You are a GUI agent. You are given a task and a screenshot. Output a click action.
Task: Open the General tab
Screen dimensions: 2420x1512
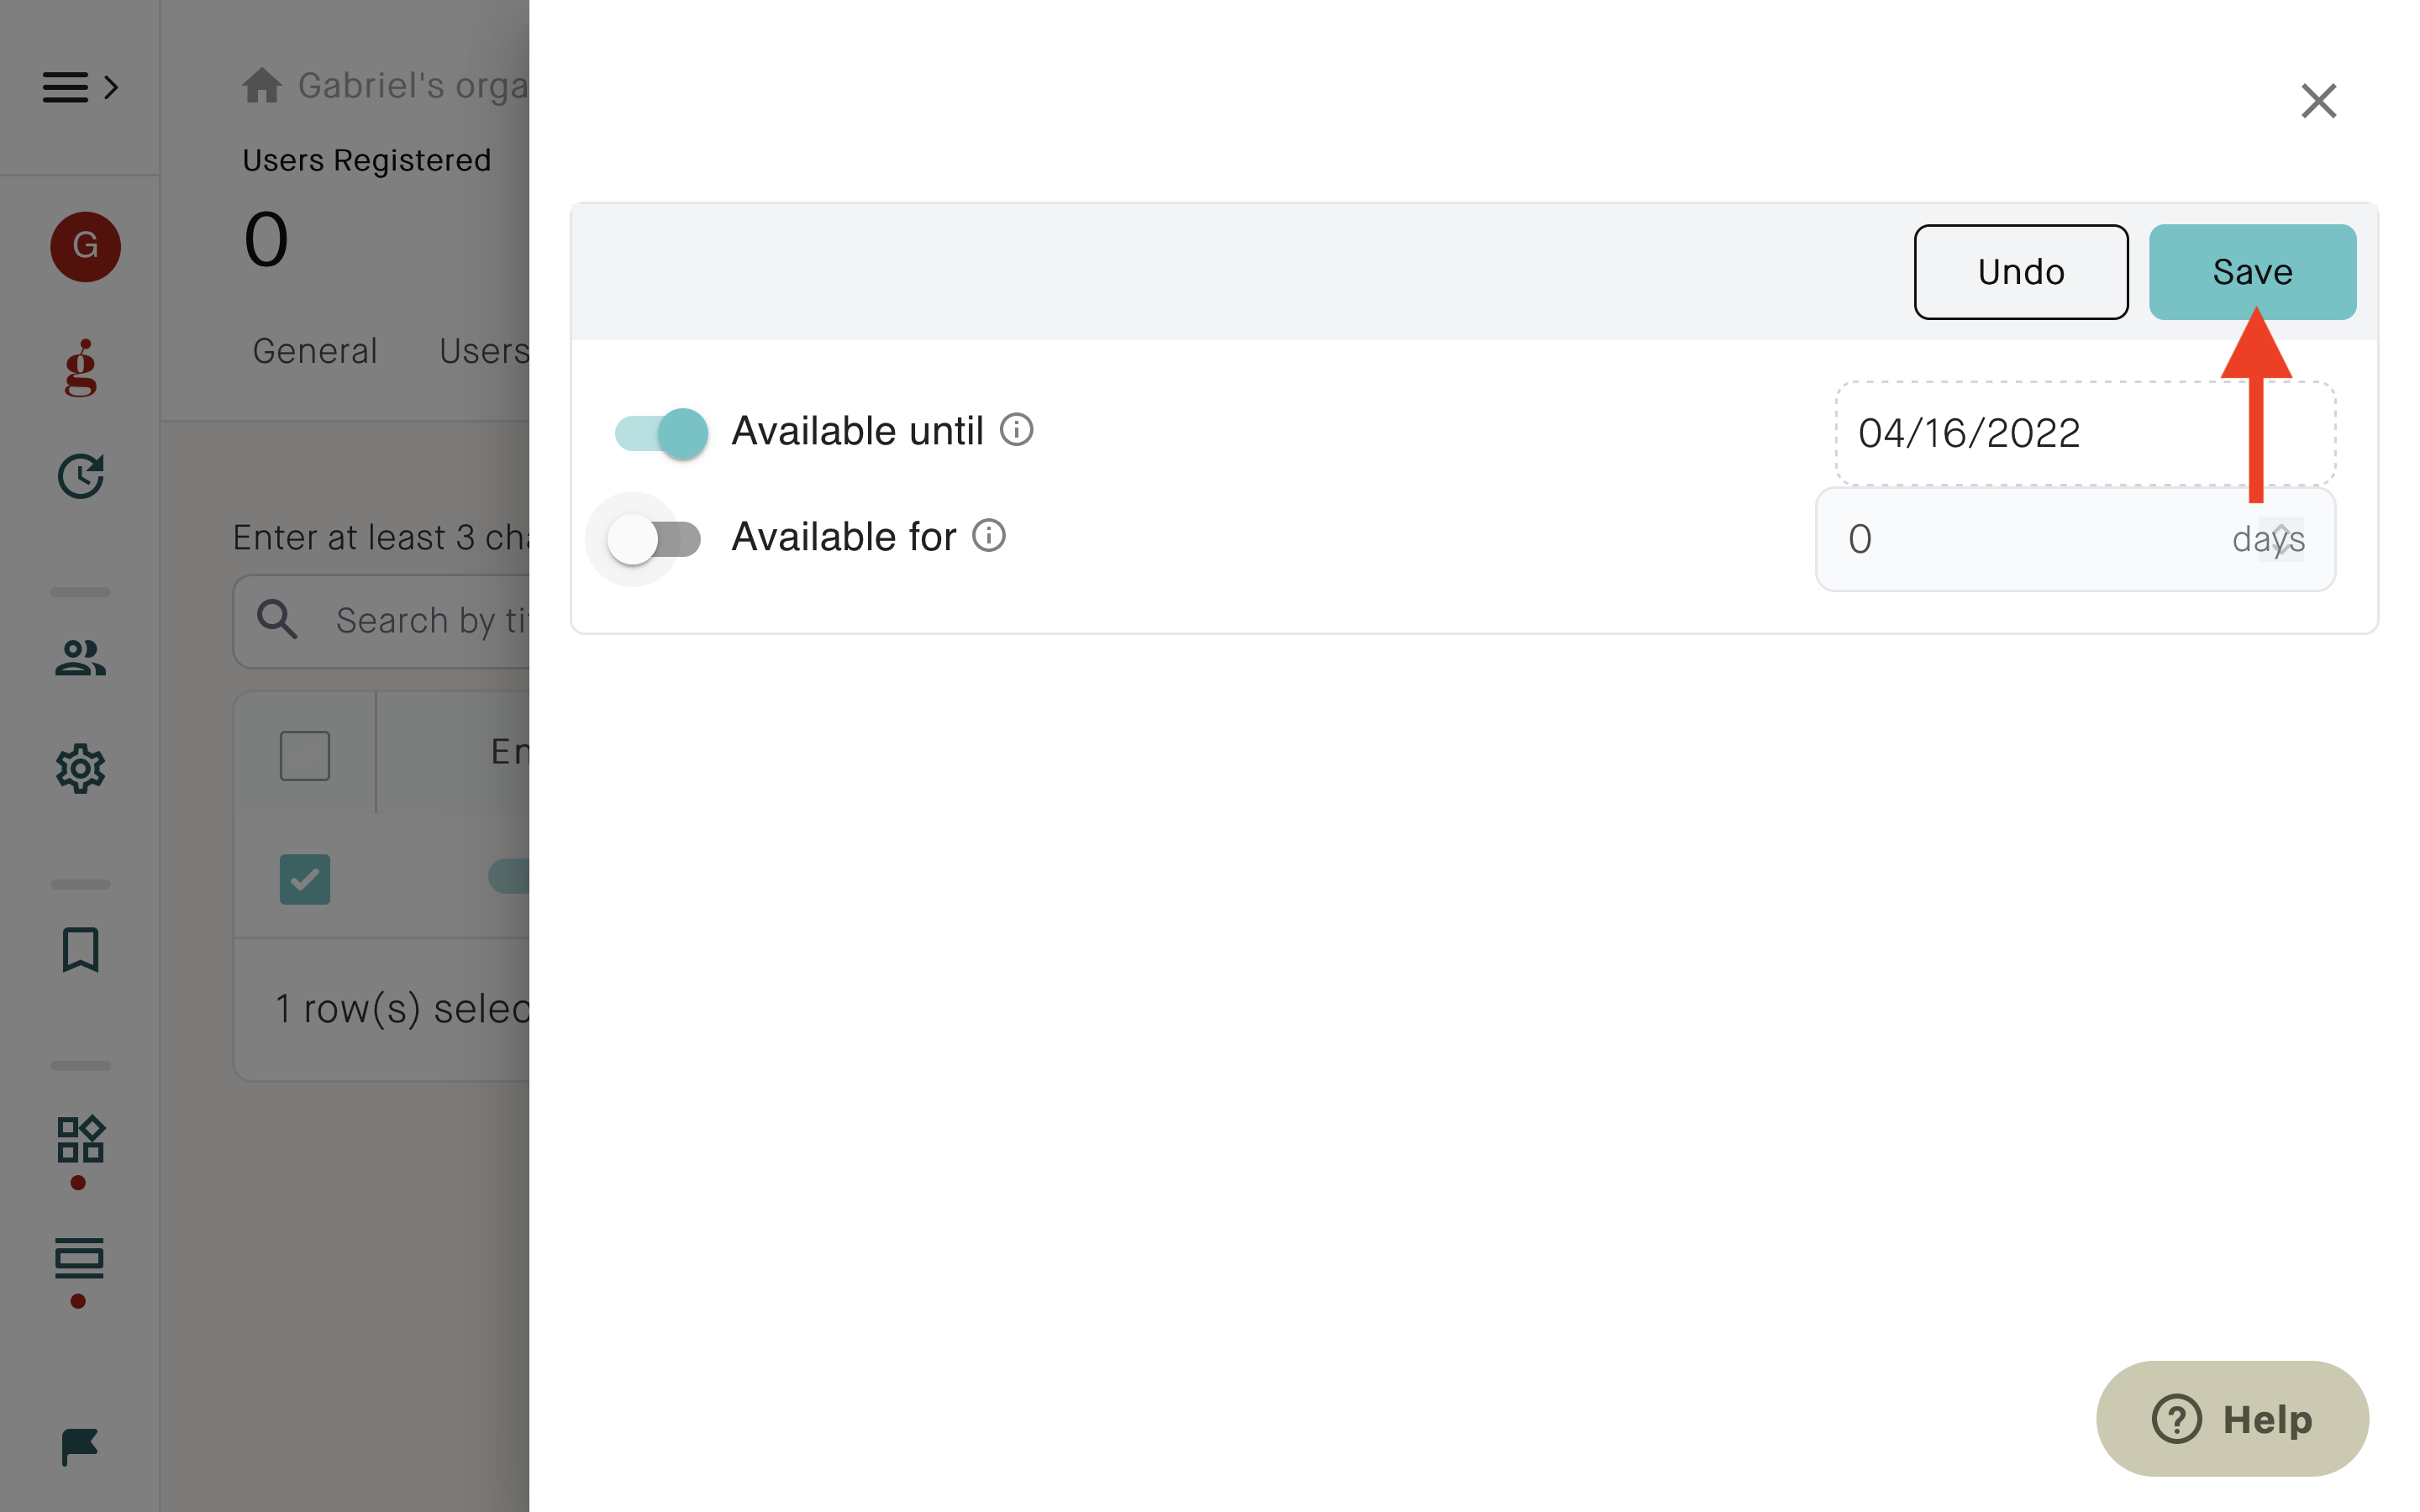point(315,351)
